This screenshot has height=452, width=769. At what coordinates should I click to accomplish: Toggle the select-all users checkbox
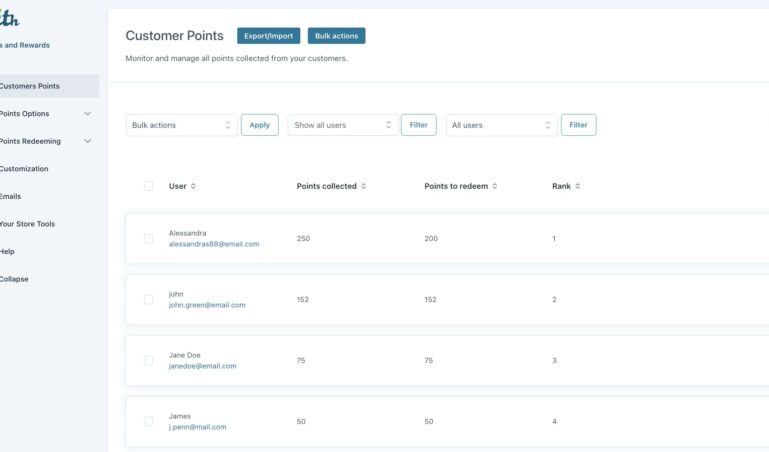[x=149, y=186]
